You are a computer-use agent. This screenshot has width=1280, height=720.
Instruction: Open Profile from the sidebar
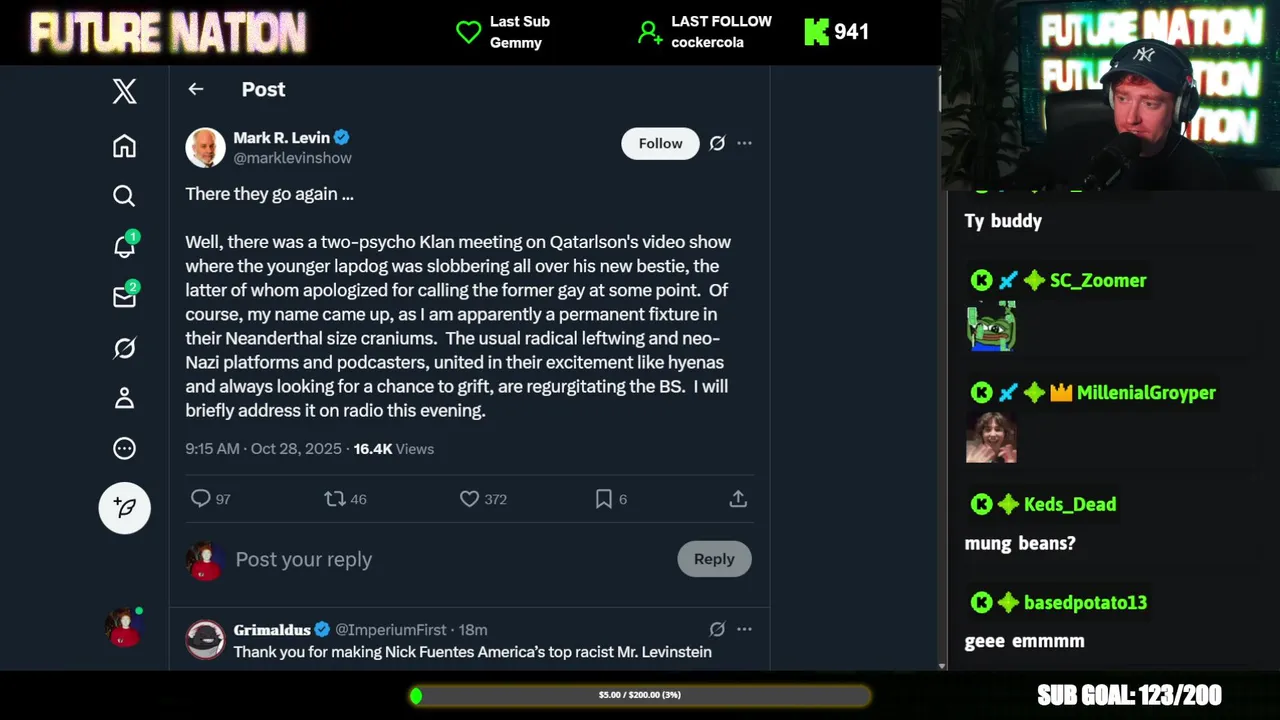click(124, 398)
